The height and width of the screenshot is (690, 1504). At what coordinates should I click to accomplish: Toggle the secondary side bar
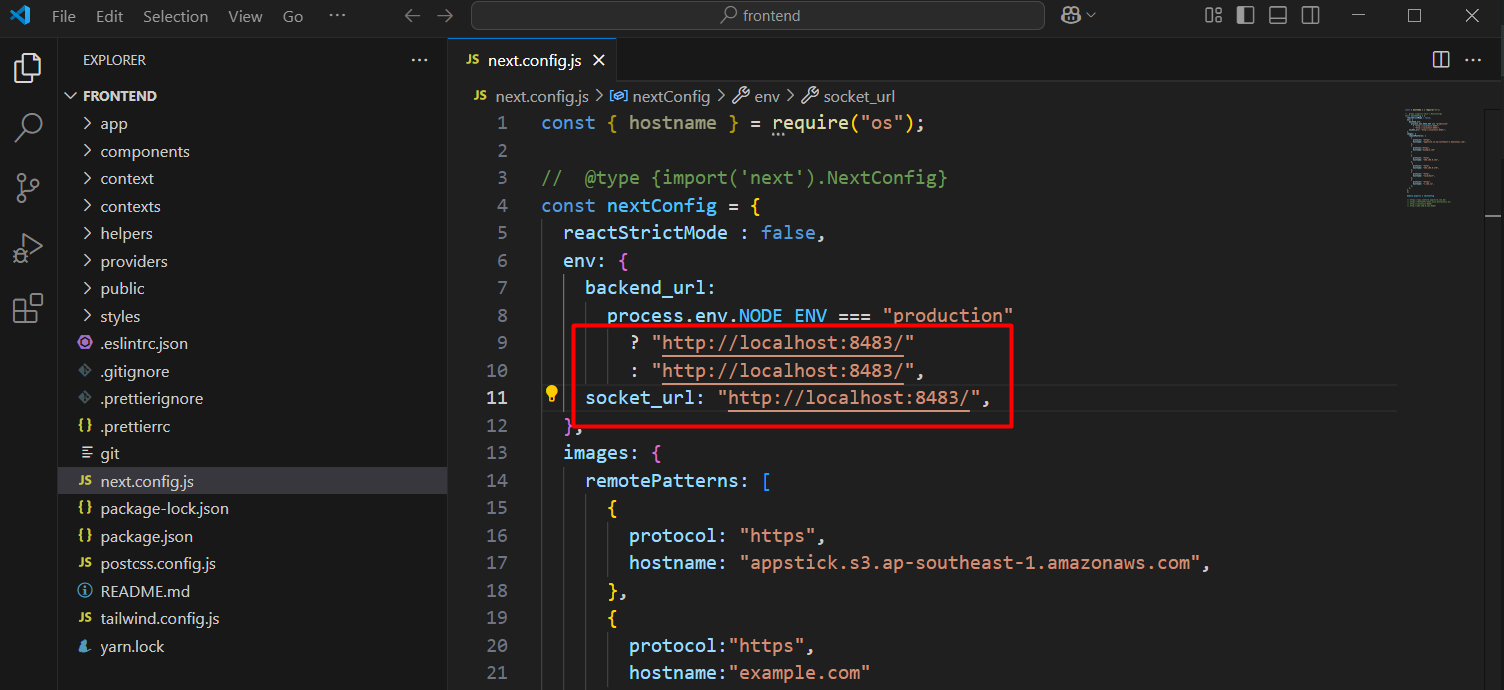(x=1310, y=15)
